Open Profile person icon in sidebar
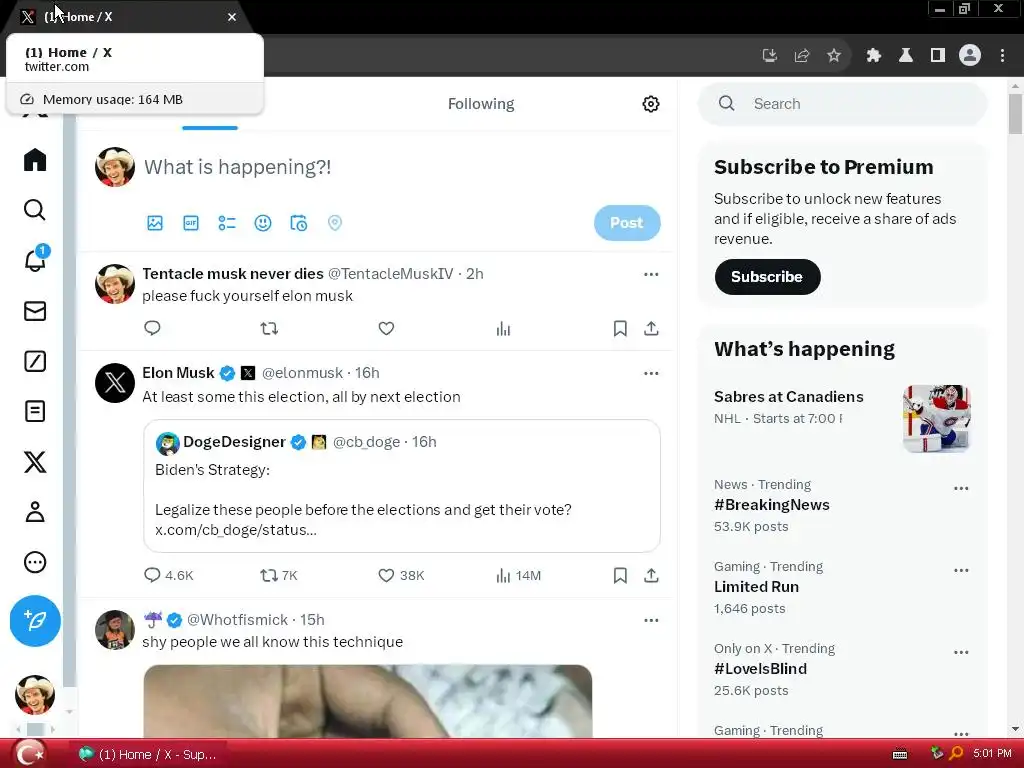Image resolution: width=1024 pixels, height=768 pixels. tap(35, 511)
